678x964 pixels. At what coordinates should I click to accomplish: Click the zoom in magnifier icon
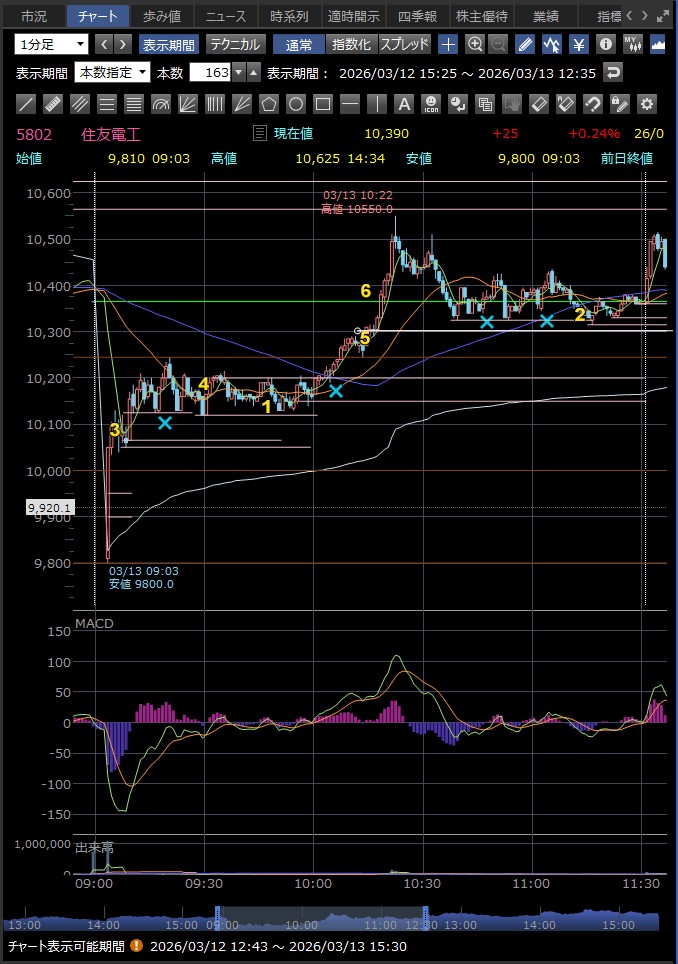pos(475,44)
